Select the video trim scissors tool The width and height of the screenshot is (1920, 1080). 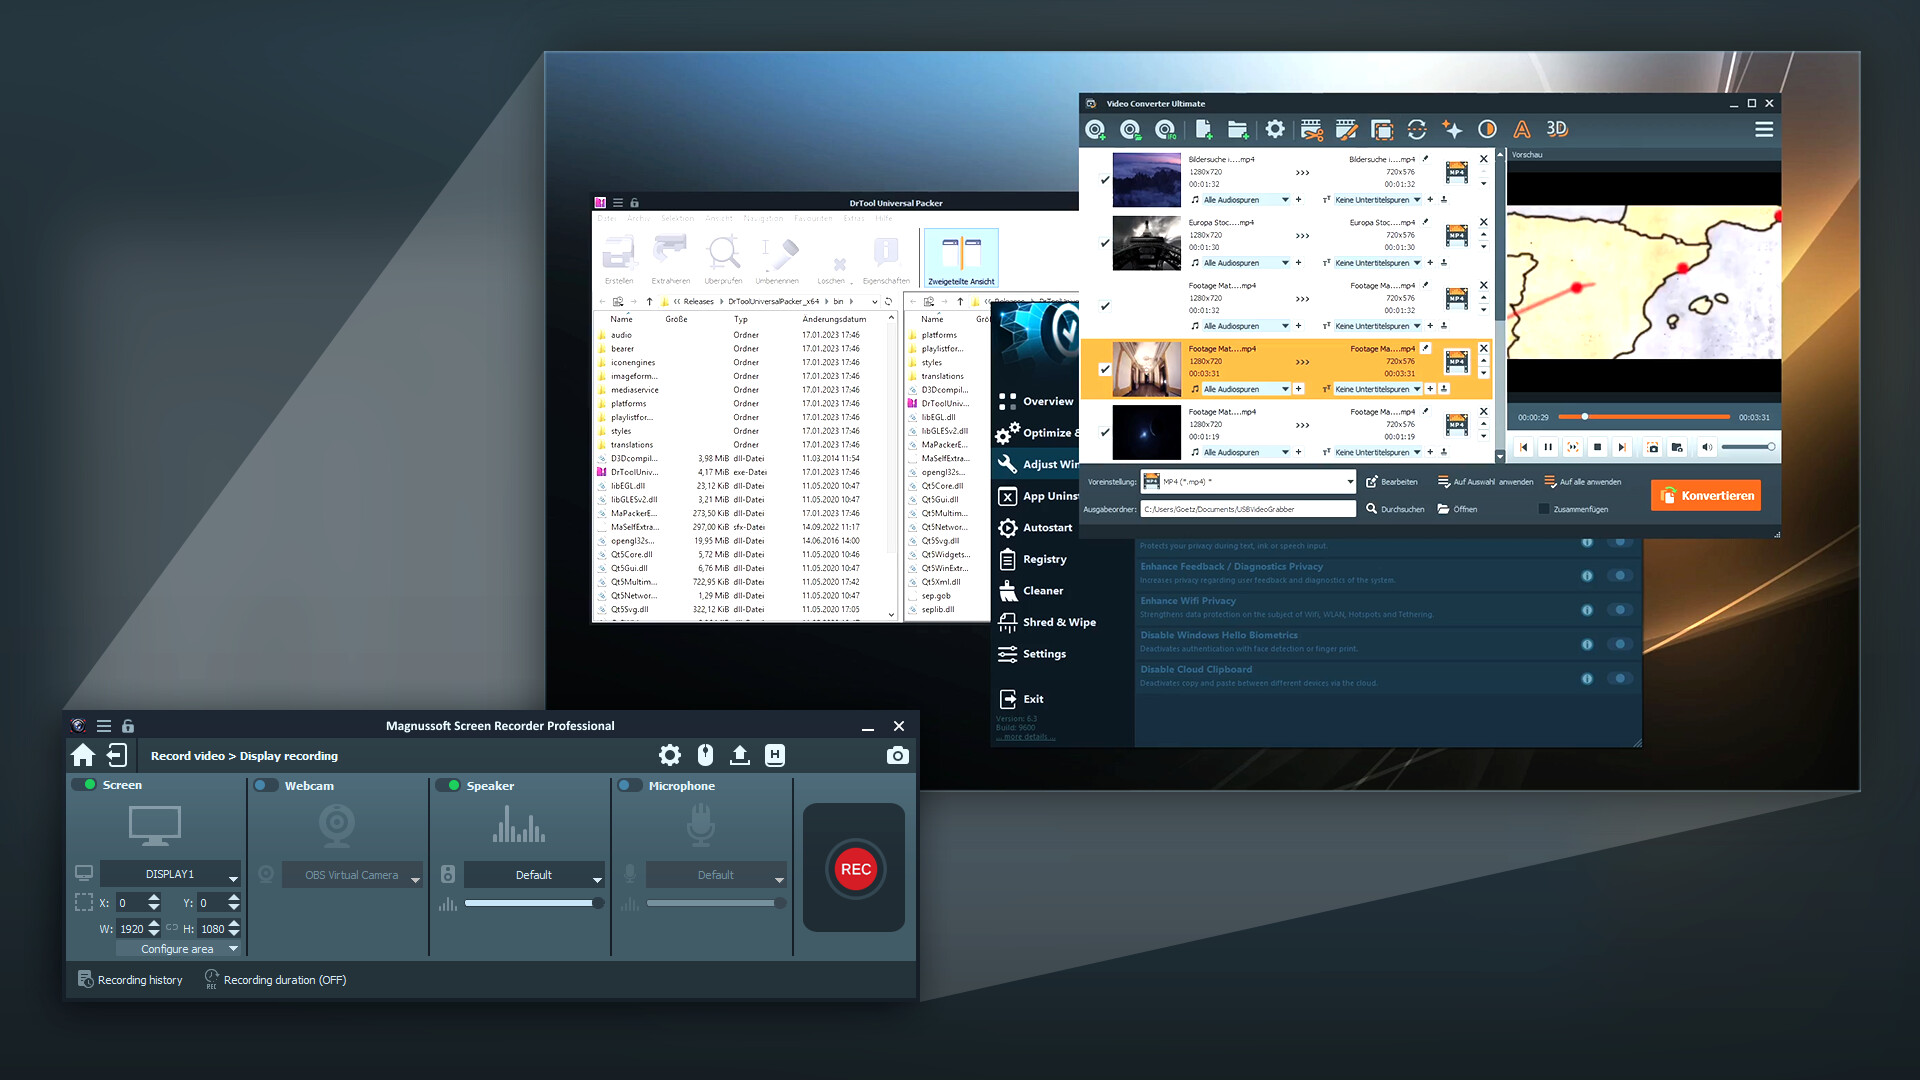1313,130
